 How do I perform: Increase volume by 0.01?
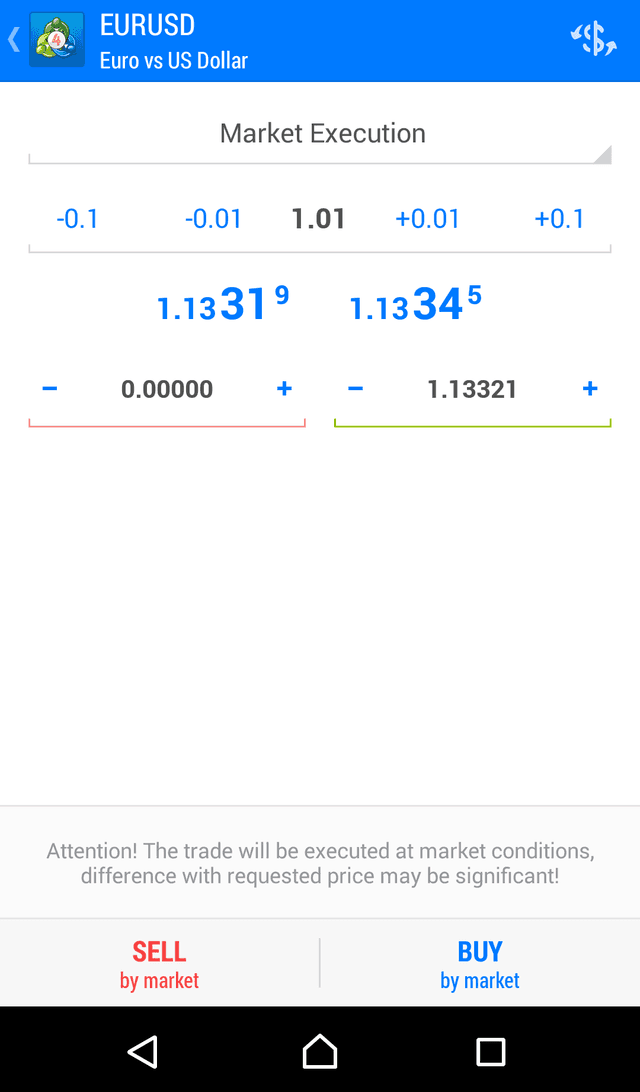click(x=428, y=218)
